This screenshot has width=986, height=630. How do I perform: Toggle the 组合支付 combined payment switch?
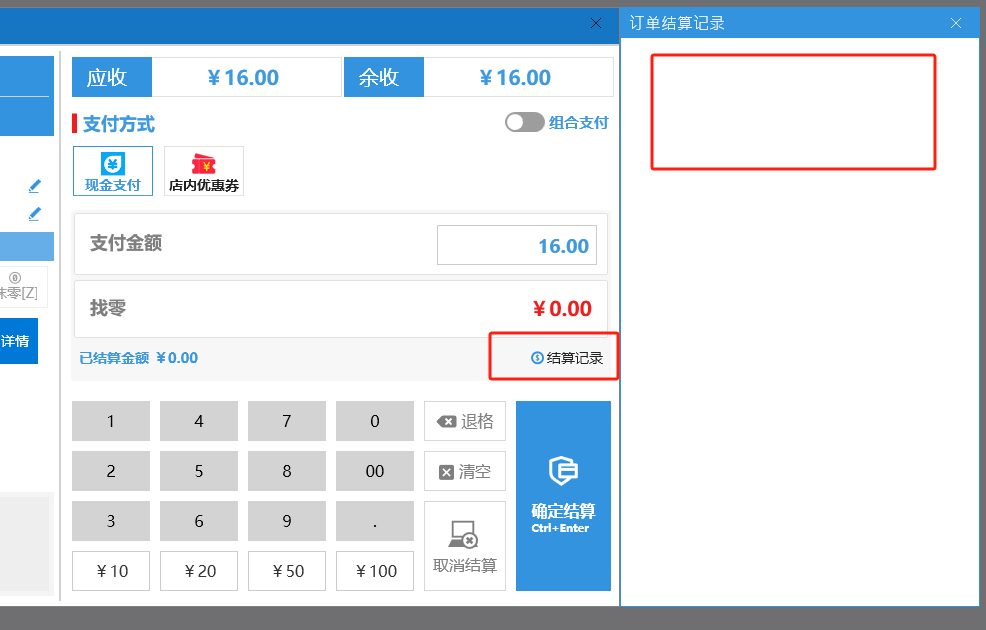click(524, 122)
